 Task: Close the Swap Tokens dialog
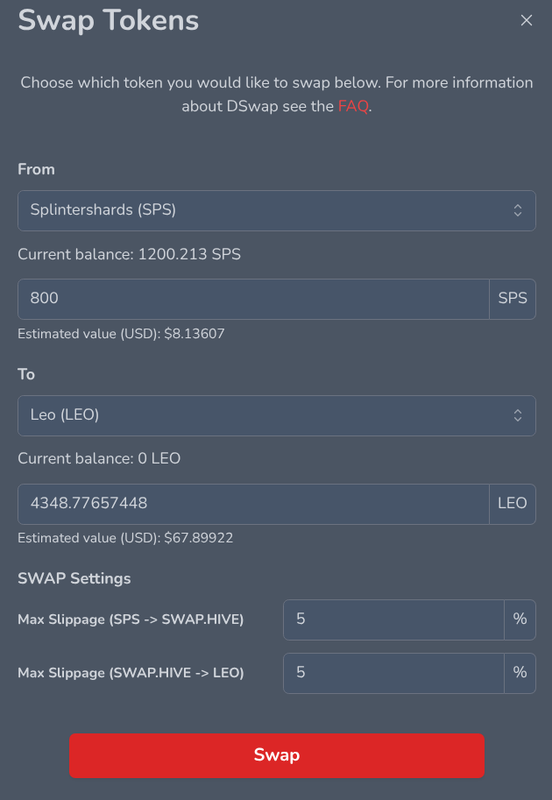tap(526, 20)
